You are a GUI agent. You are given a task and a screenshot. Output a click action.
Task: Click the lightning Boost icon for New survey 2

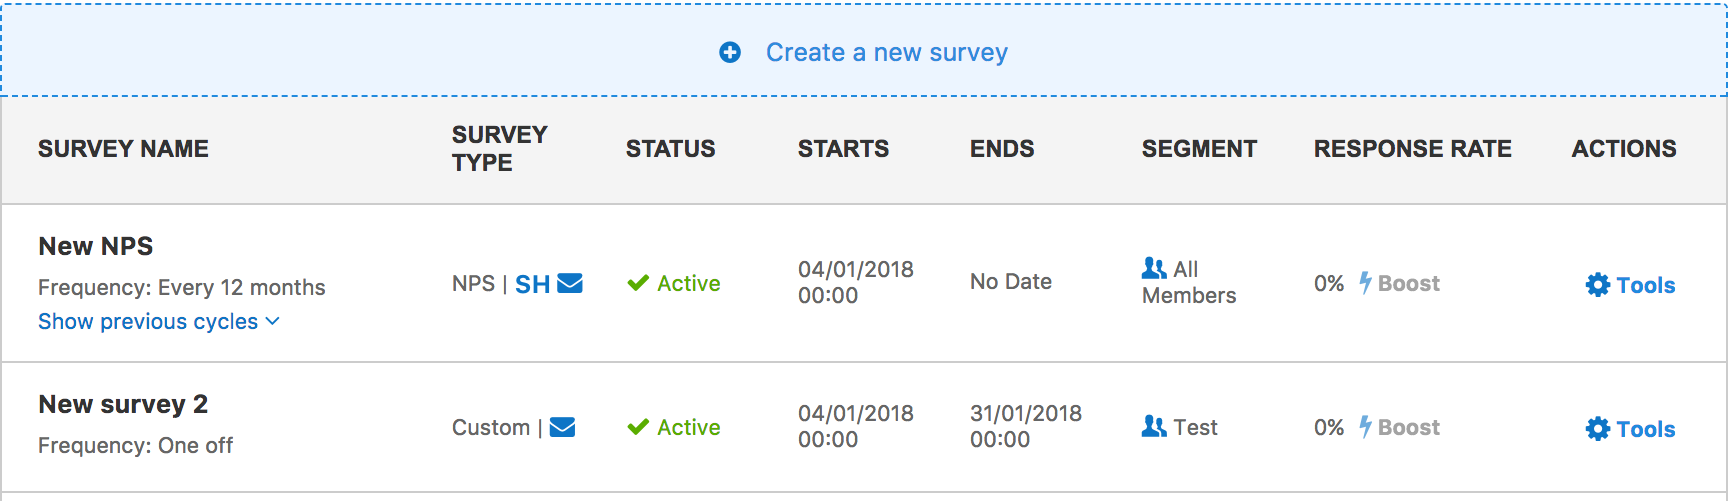point(1365,427)
